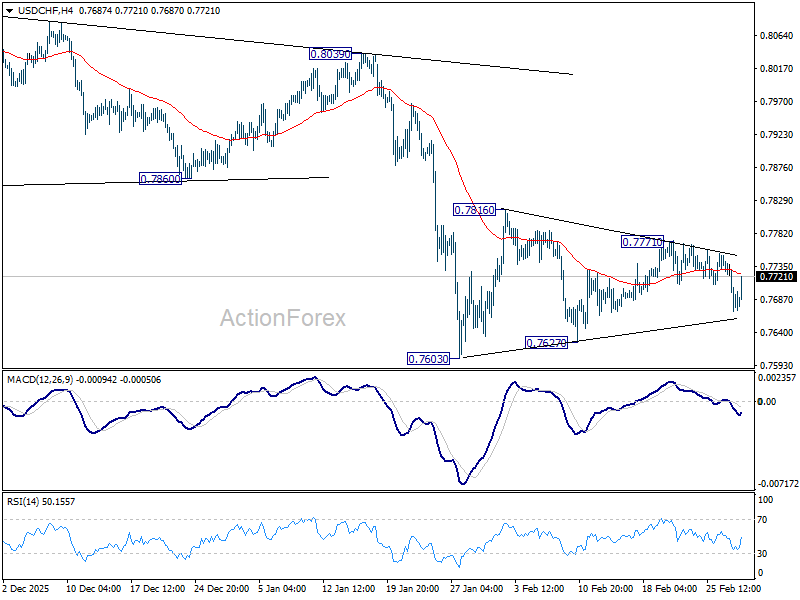This screenshot has width=800, height=600.
Task: Select the current price tag 0.77210
Action: (777, 277)
